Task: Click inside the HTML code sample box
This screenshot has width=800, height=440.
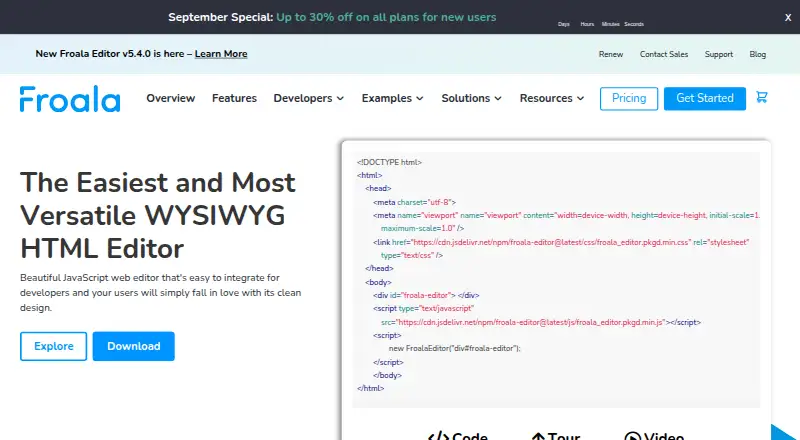Action: 556,280
